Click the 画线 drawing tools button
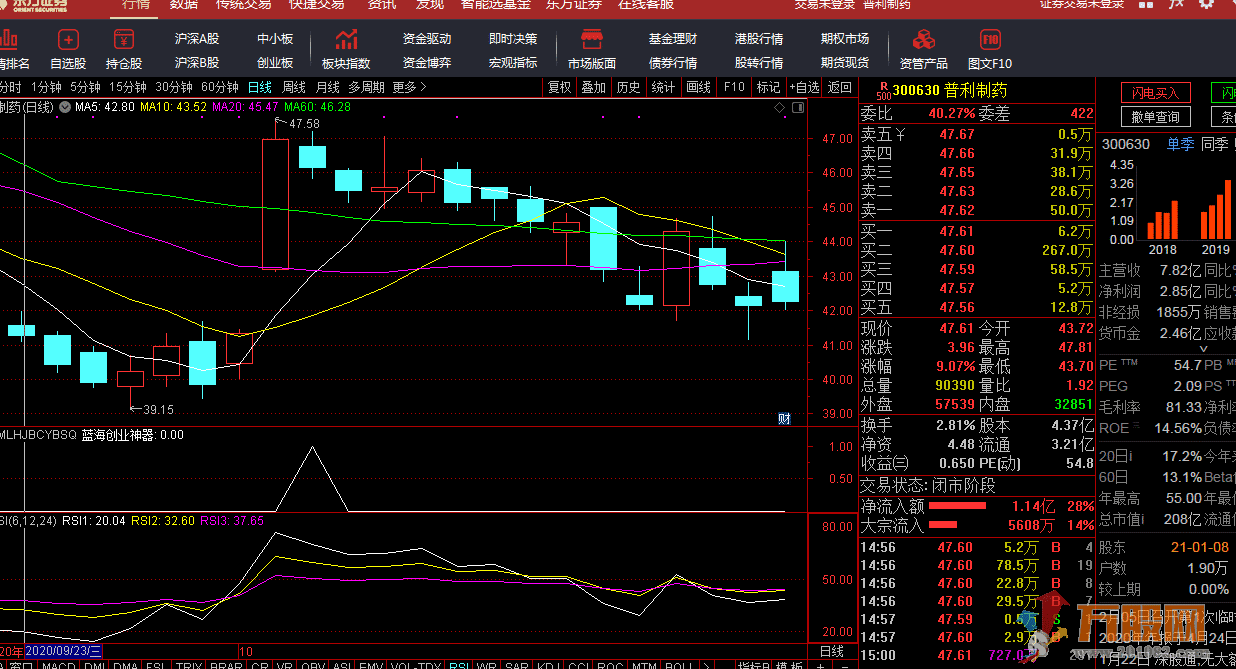Viewport: 1236px width, 669px height. [699, 87]
